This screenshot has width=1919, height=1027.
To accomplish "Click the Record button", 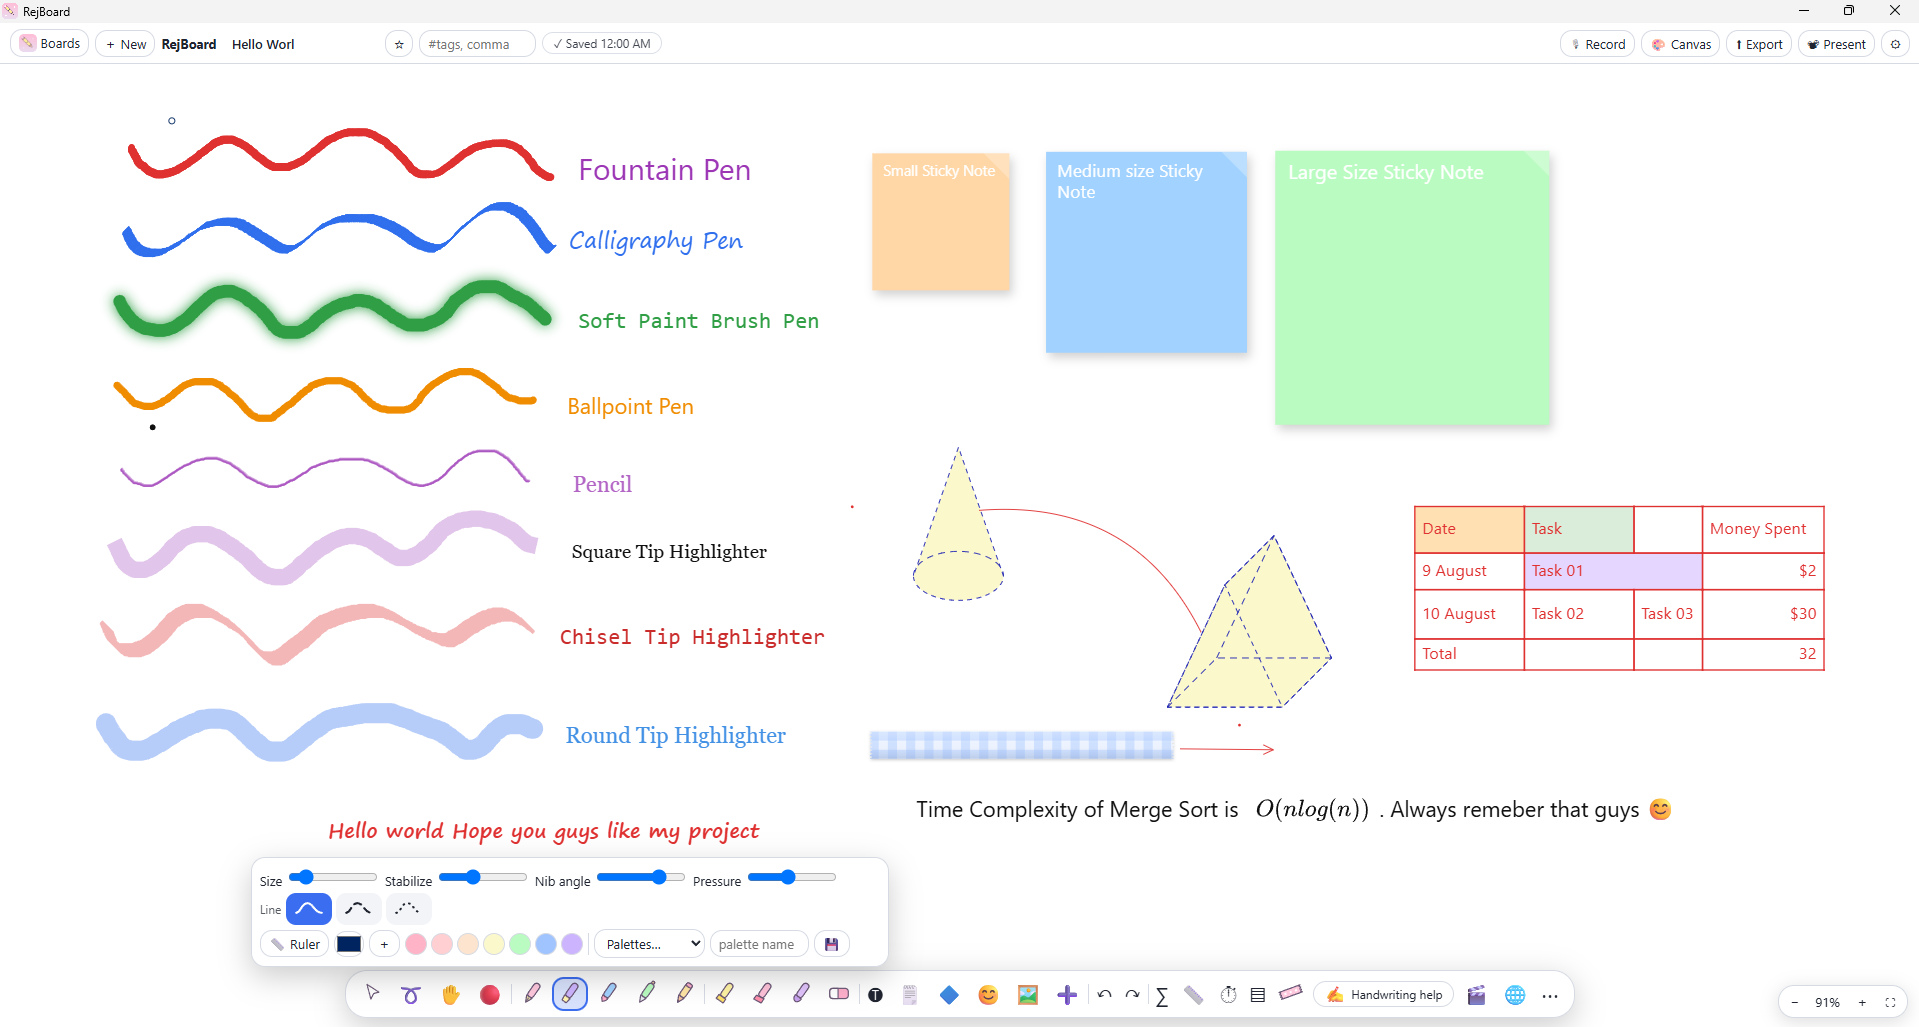I will (x=1598, y=44).
